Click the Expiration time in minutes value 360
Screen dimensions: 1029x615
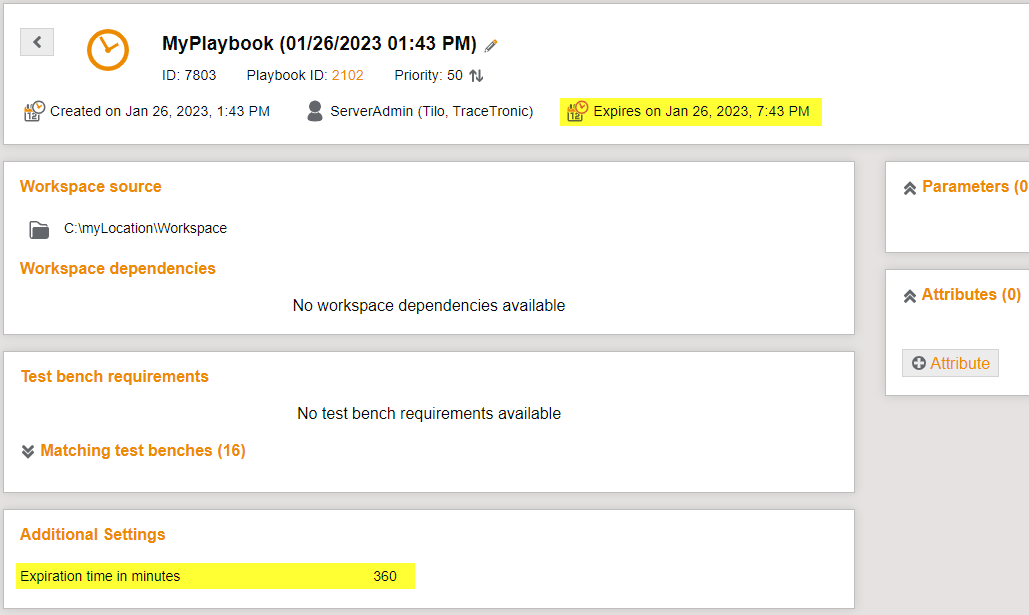tap(387, 576)
